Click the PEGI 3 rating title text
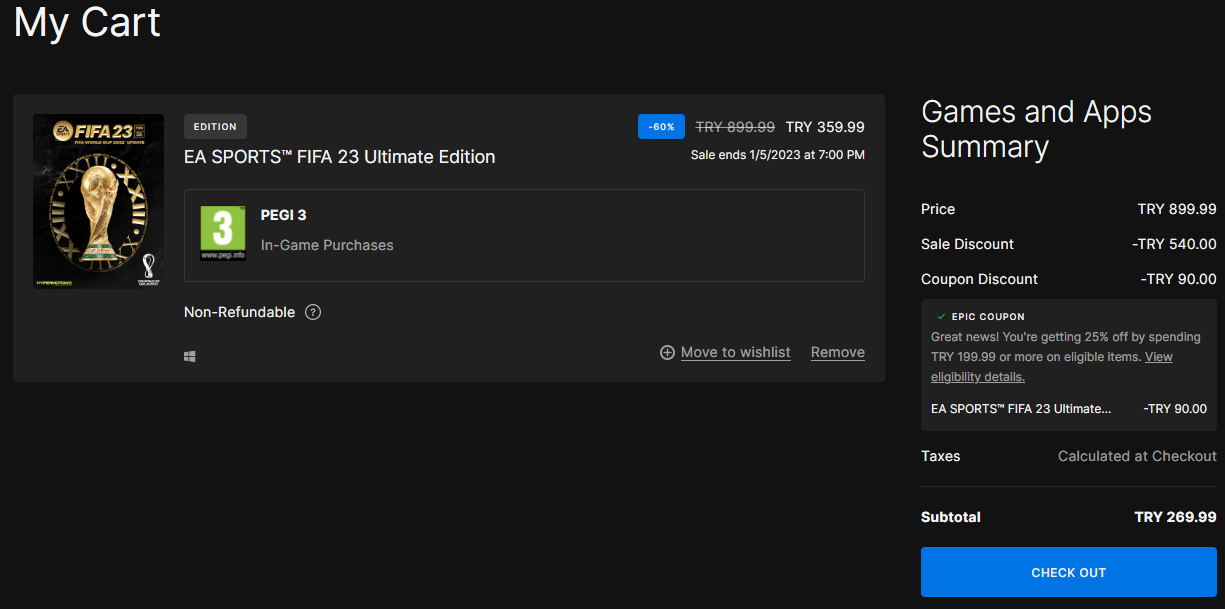 [x=284, y=215]
